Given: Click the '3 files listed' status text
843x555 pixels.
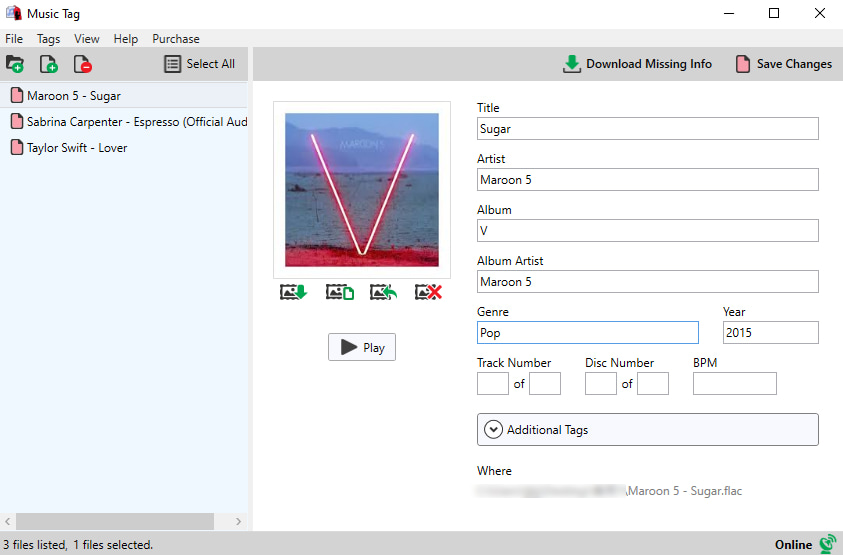Looking at the screenshot, I should tap(35, 545).
